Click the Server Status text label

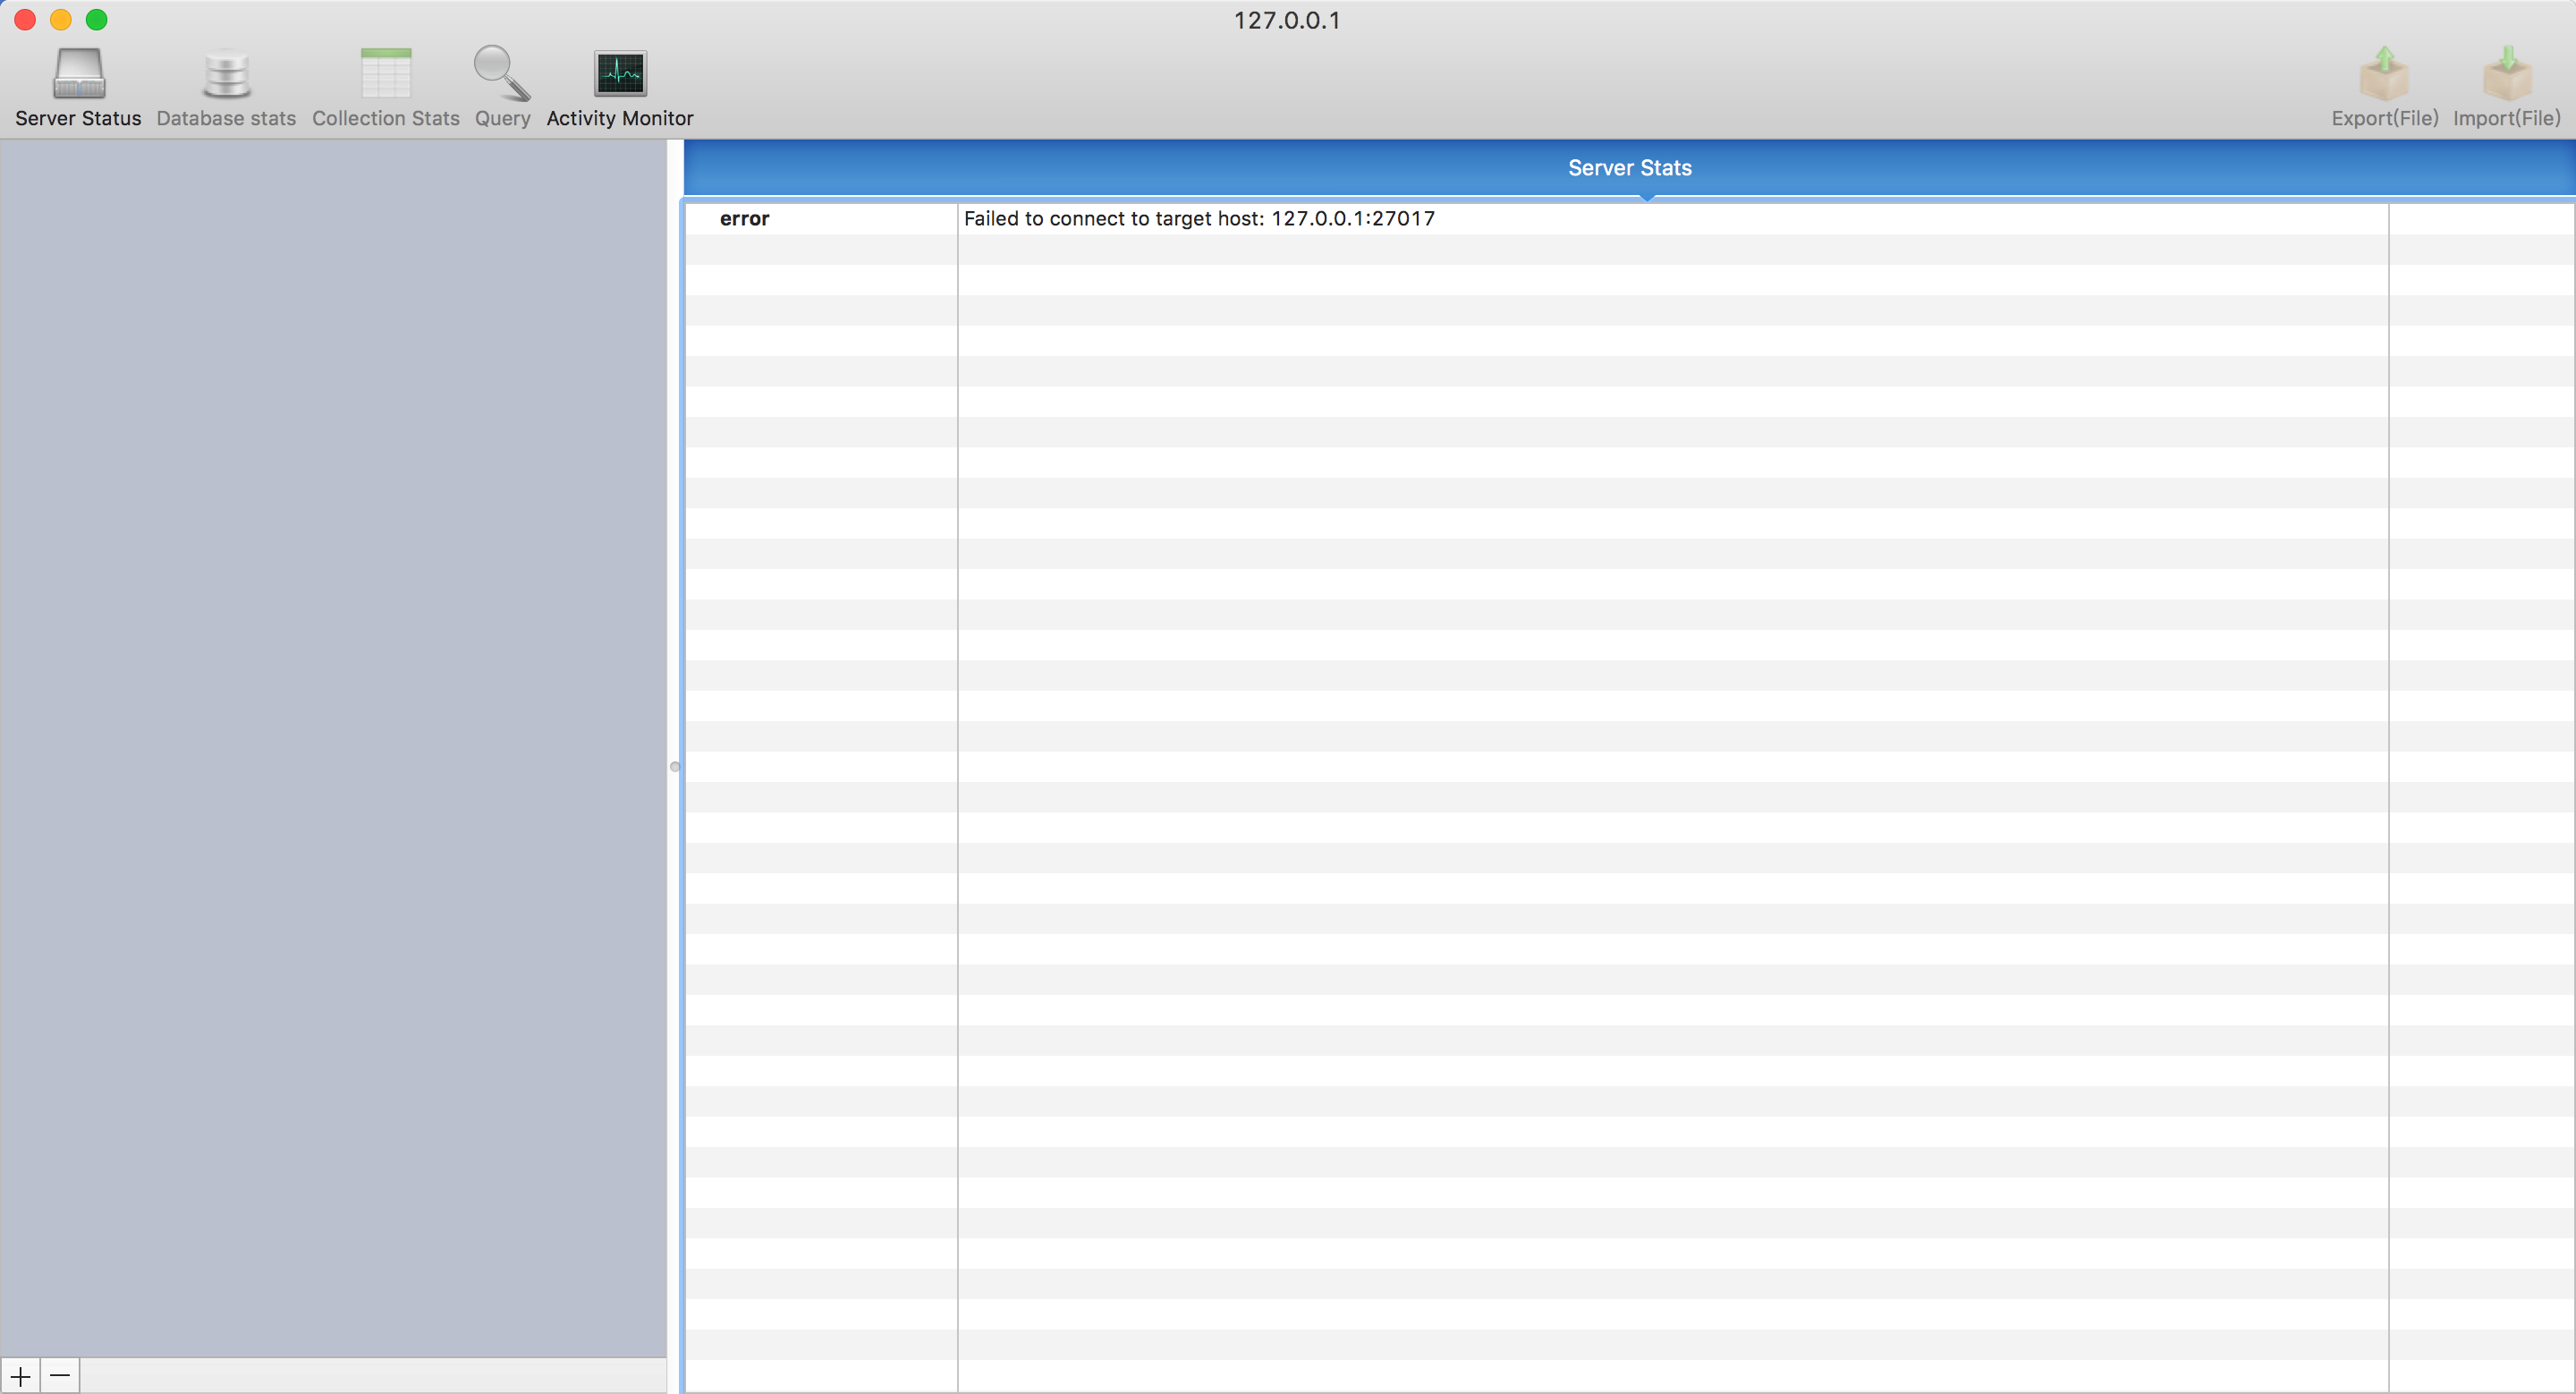coord(78,118)
